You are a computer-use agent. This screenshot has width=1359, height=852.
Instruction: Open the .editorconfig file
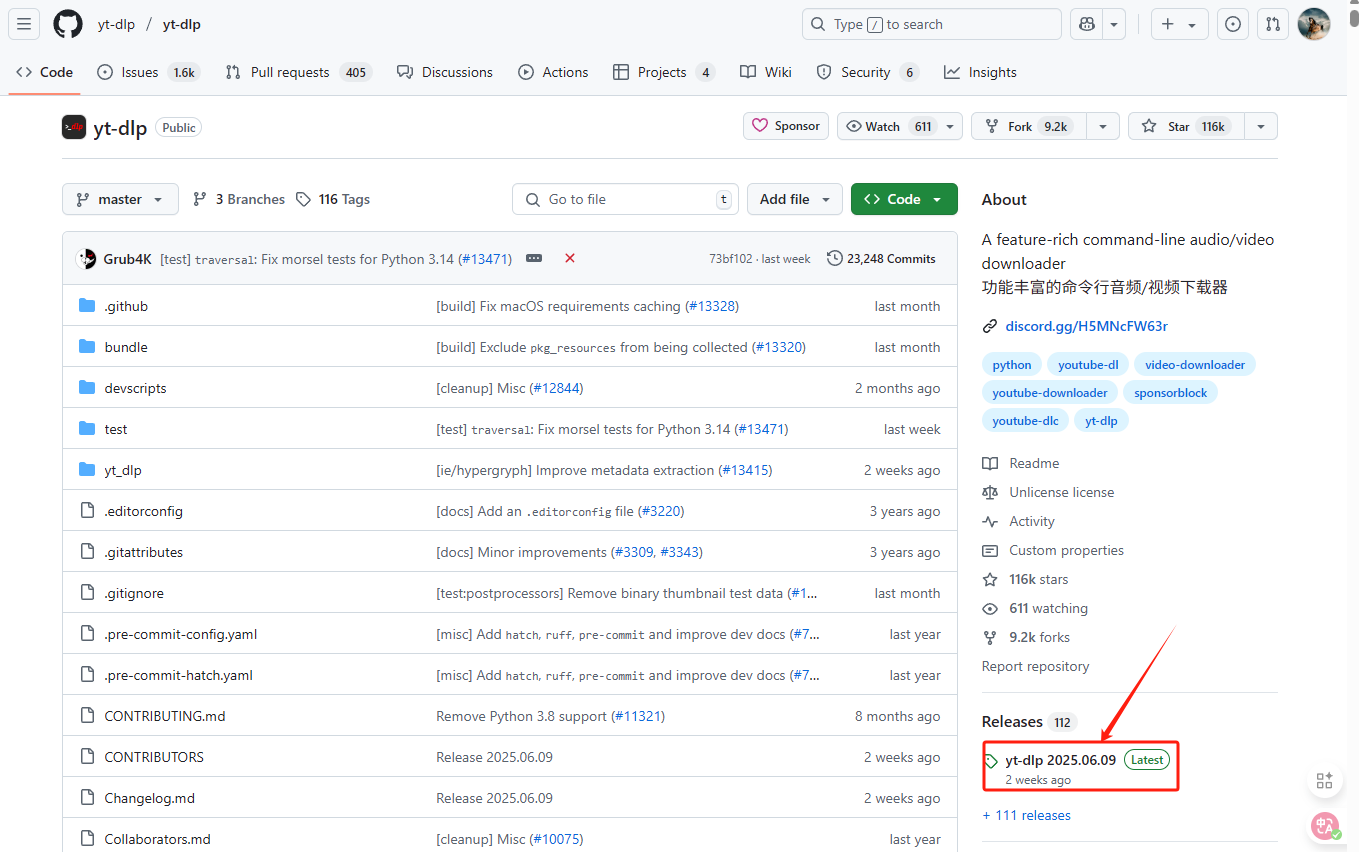pyautogui.click(x=143, y=511)
